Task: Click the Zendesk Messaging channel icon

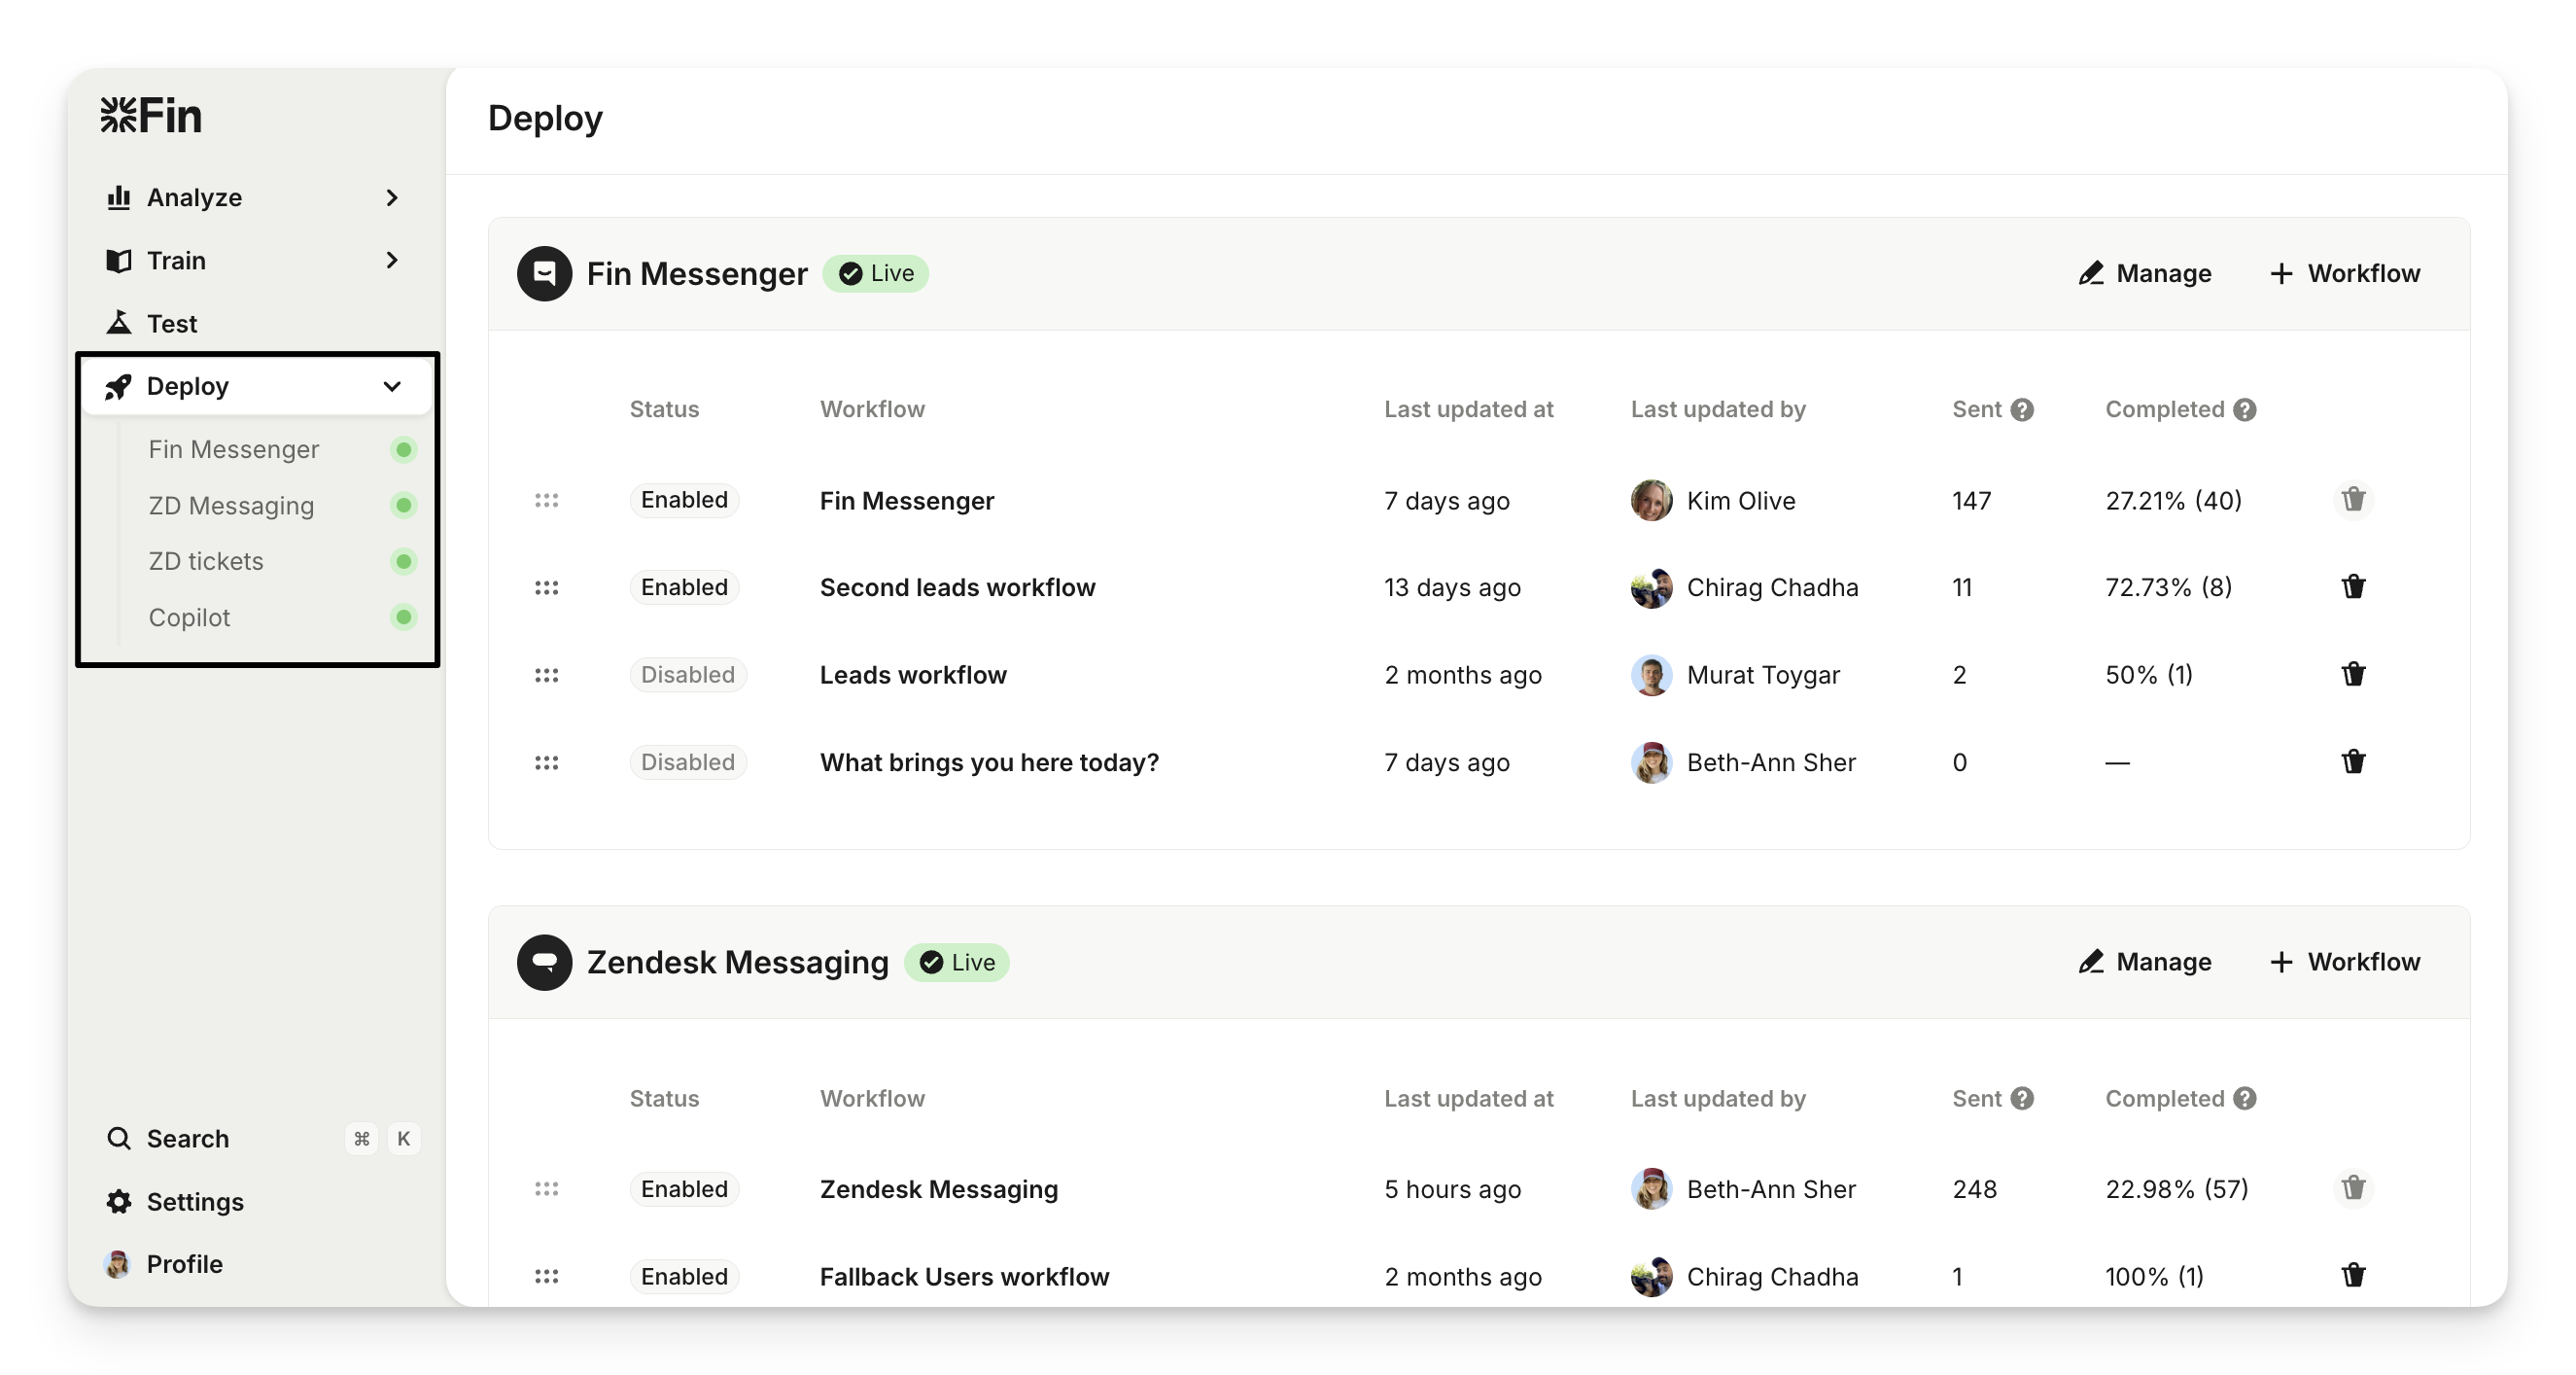Action: pos(544,962)
